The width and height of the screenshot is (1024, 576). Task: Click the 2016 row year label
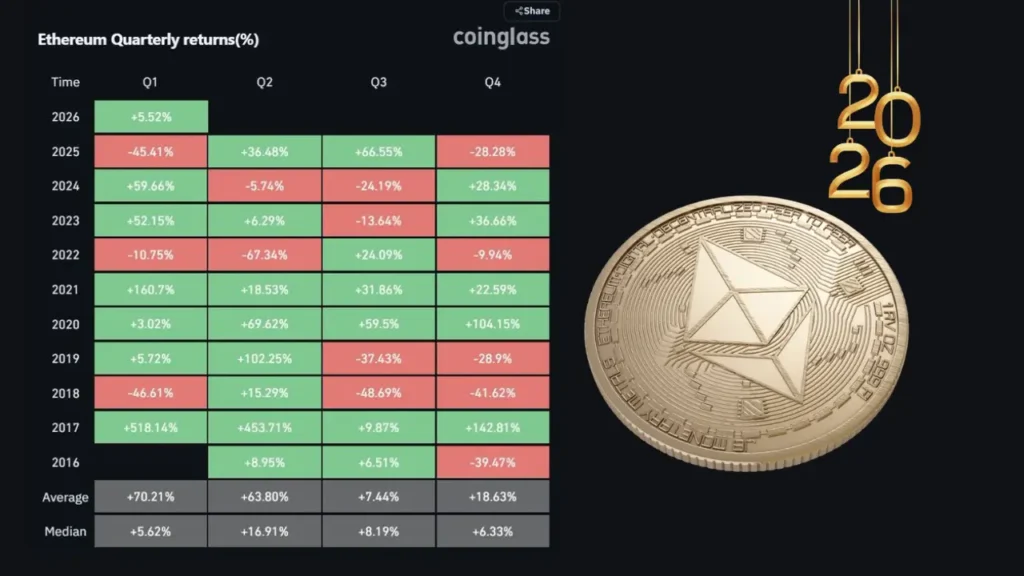(x=65, y=462)
